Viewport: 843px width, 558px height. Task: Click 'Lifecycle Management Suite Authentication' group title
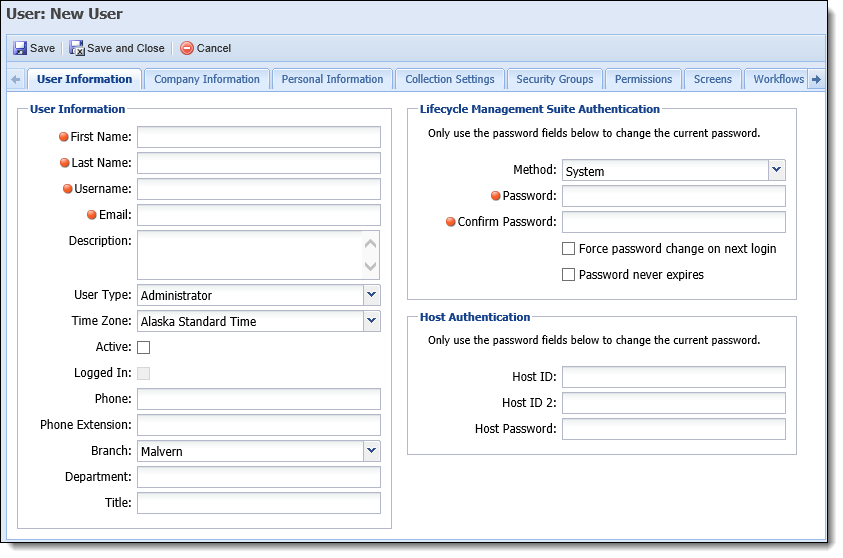(x=540, y=109)
